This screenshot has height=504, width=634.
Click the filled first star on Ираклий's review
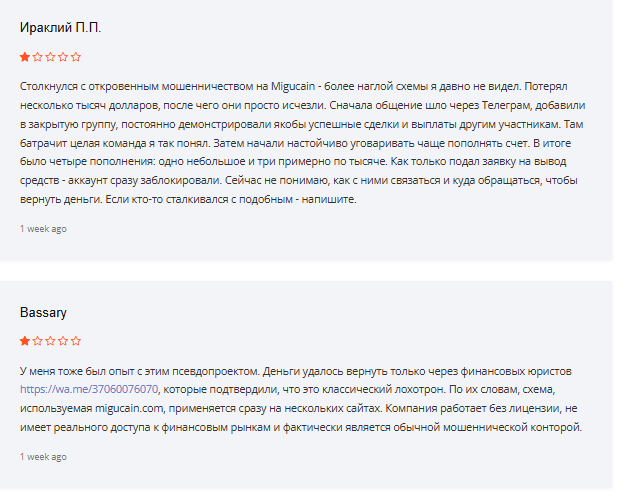point(25,57)
